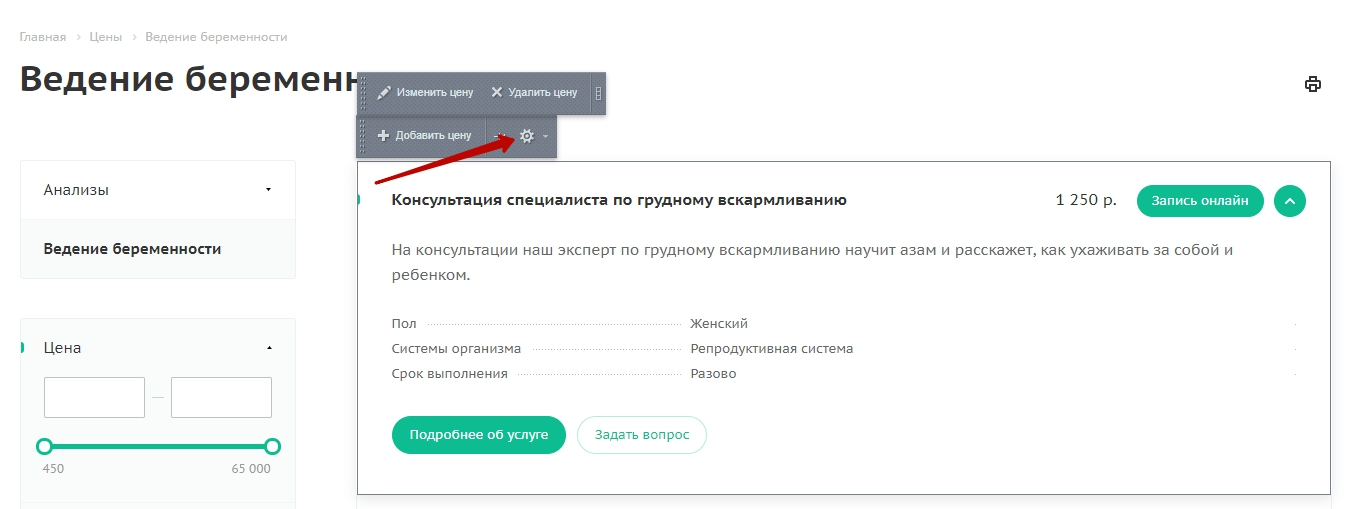Click the right price slider handle at 65 000
This screenshot has width=1349, height=509.
272,446
